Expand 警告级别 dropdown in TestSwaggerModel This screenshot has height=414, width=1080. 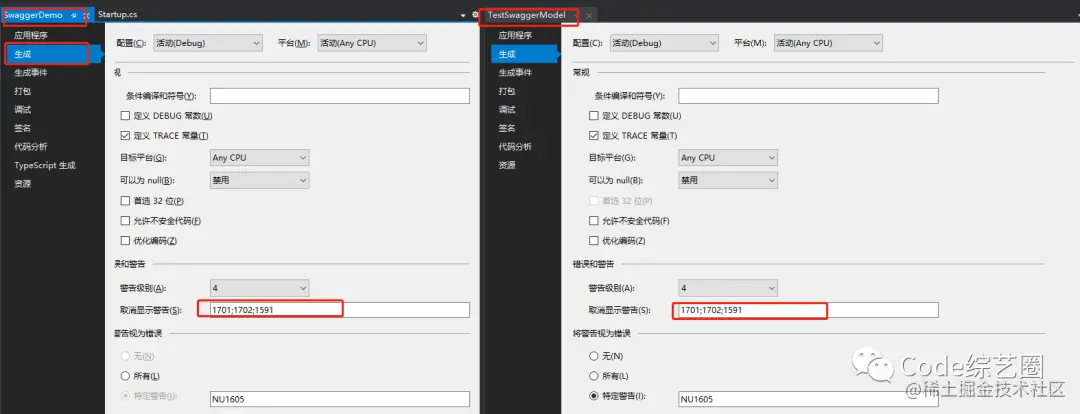[728, 288]
